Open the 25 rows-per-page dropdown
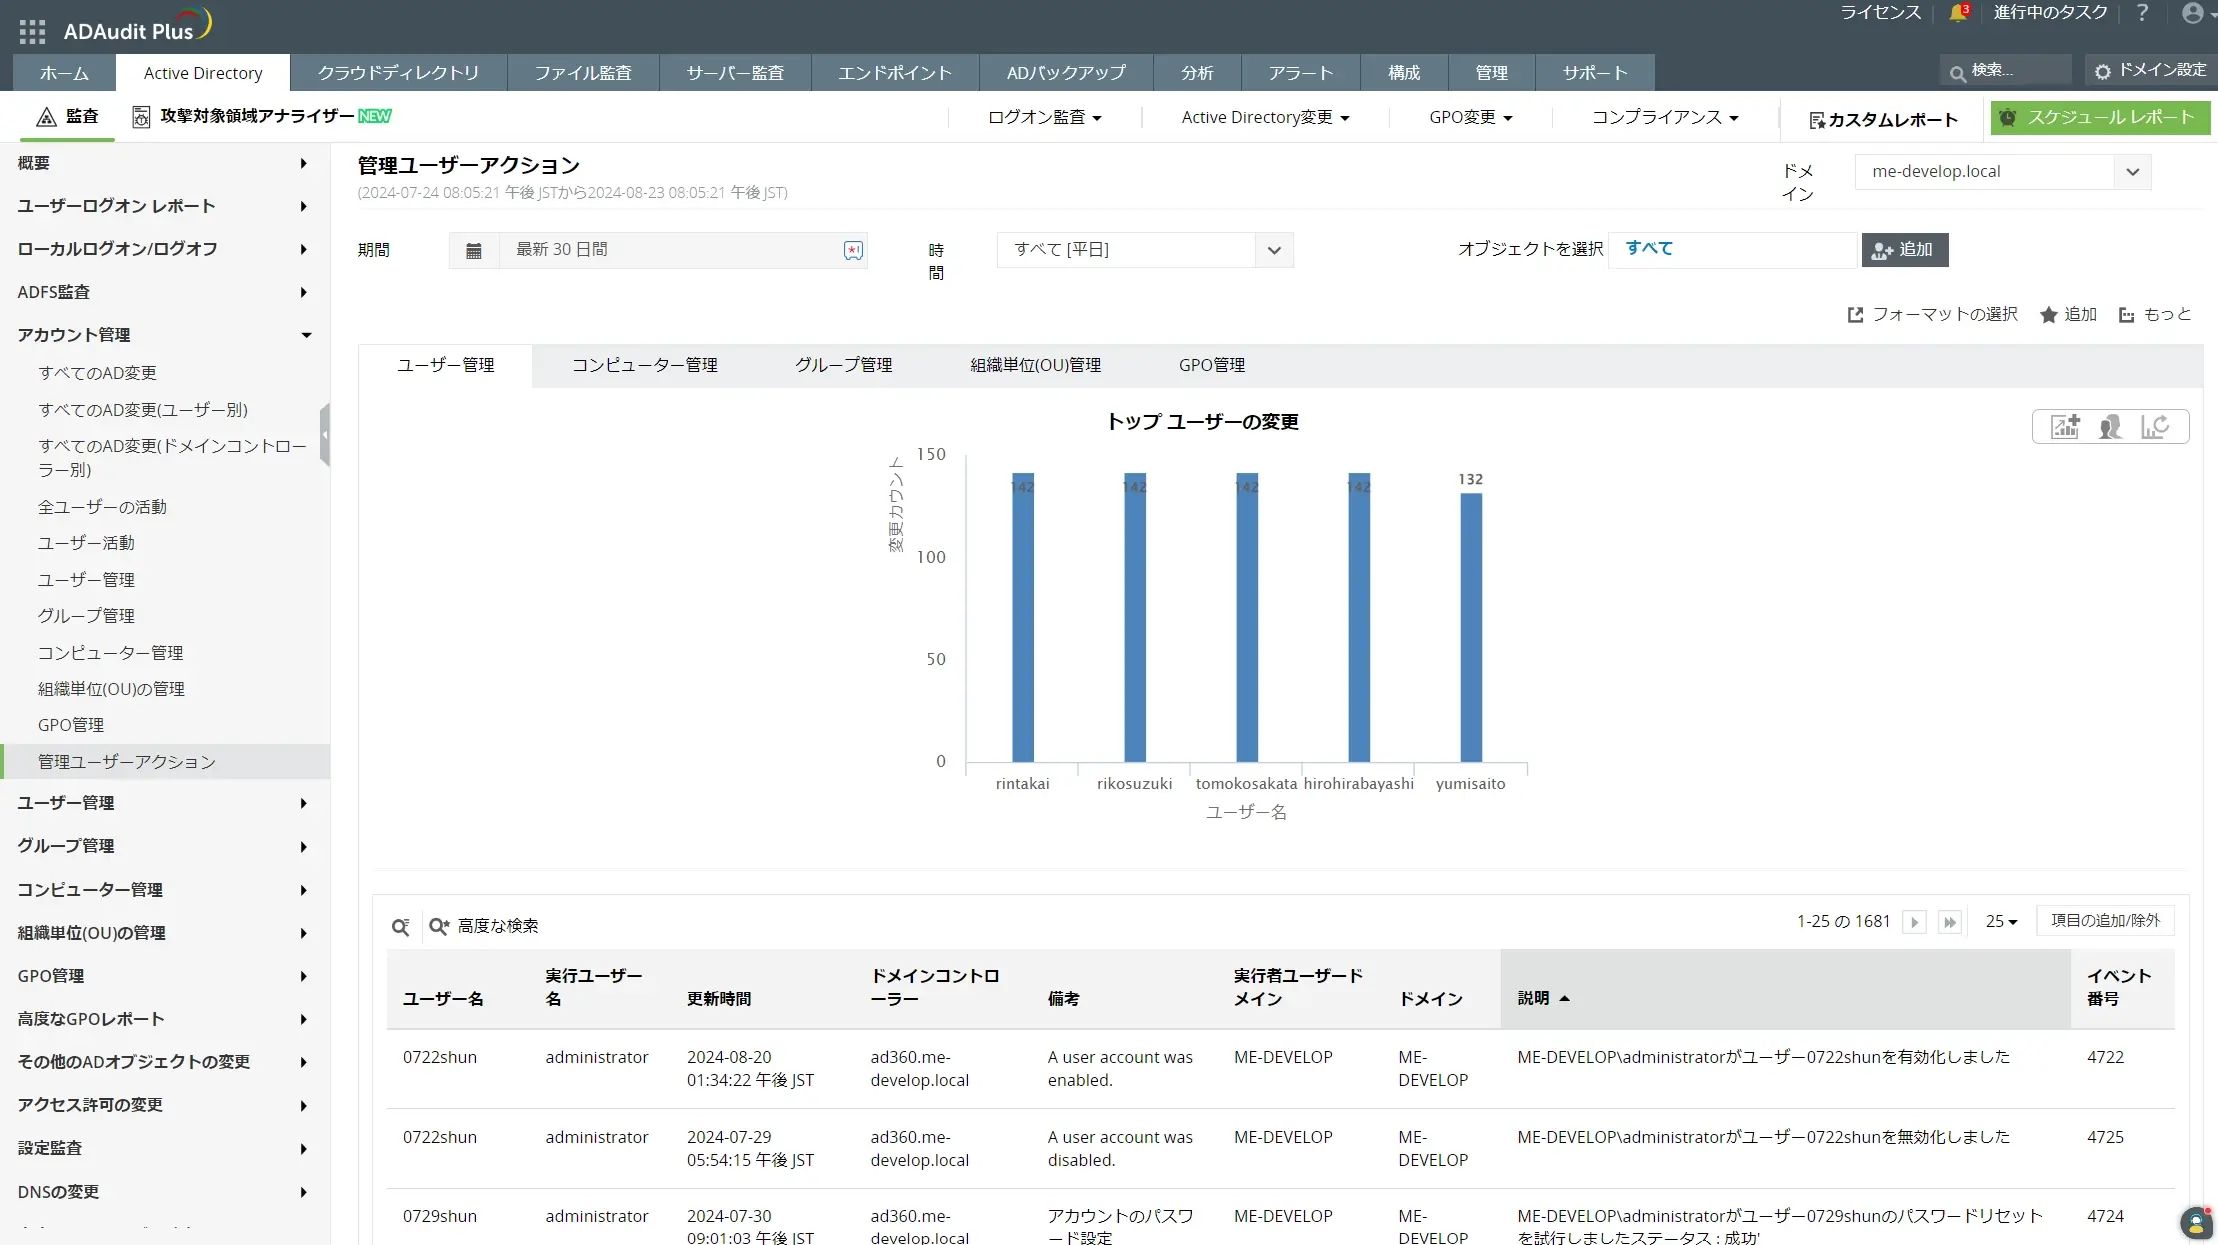Screen dimensions: 2218x1245 (2001, 922)
